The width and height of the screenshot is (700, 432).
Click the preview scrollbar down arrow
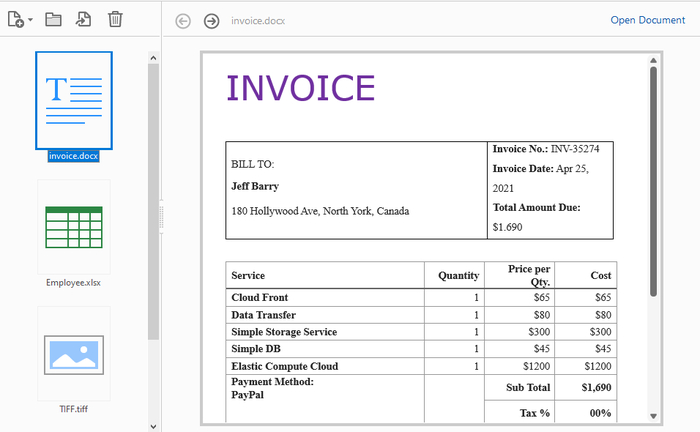654,415
